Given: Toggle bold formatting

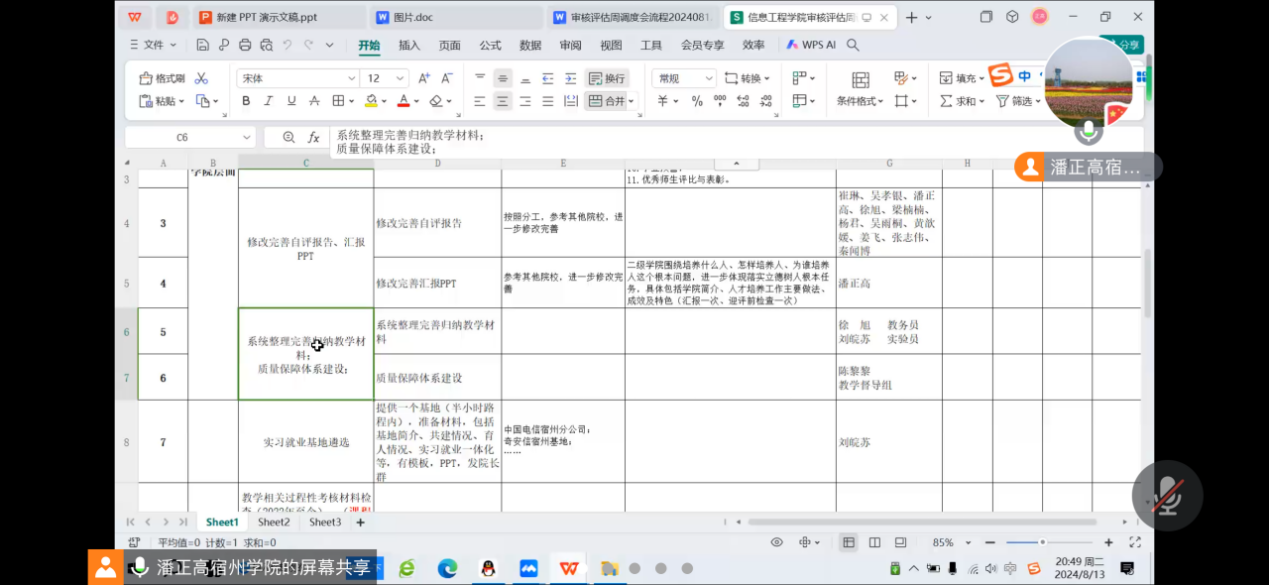Looking at the screenshot, I should (x=246, y=101).
